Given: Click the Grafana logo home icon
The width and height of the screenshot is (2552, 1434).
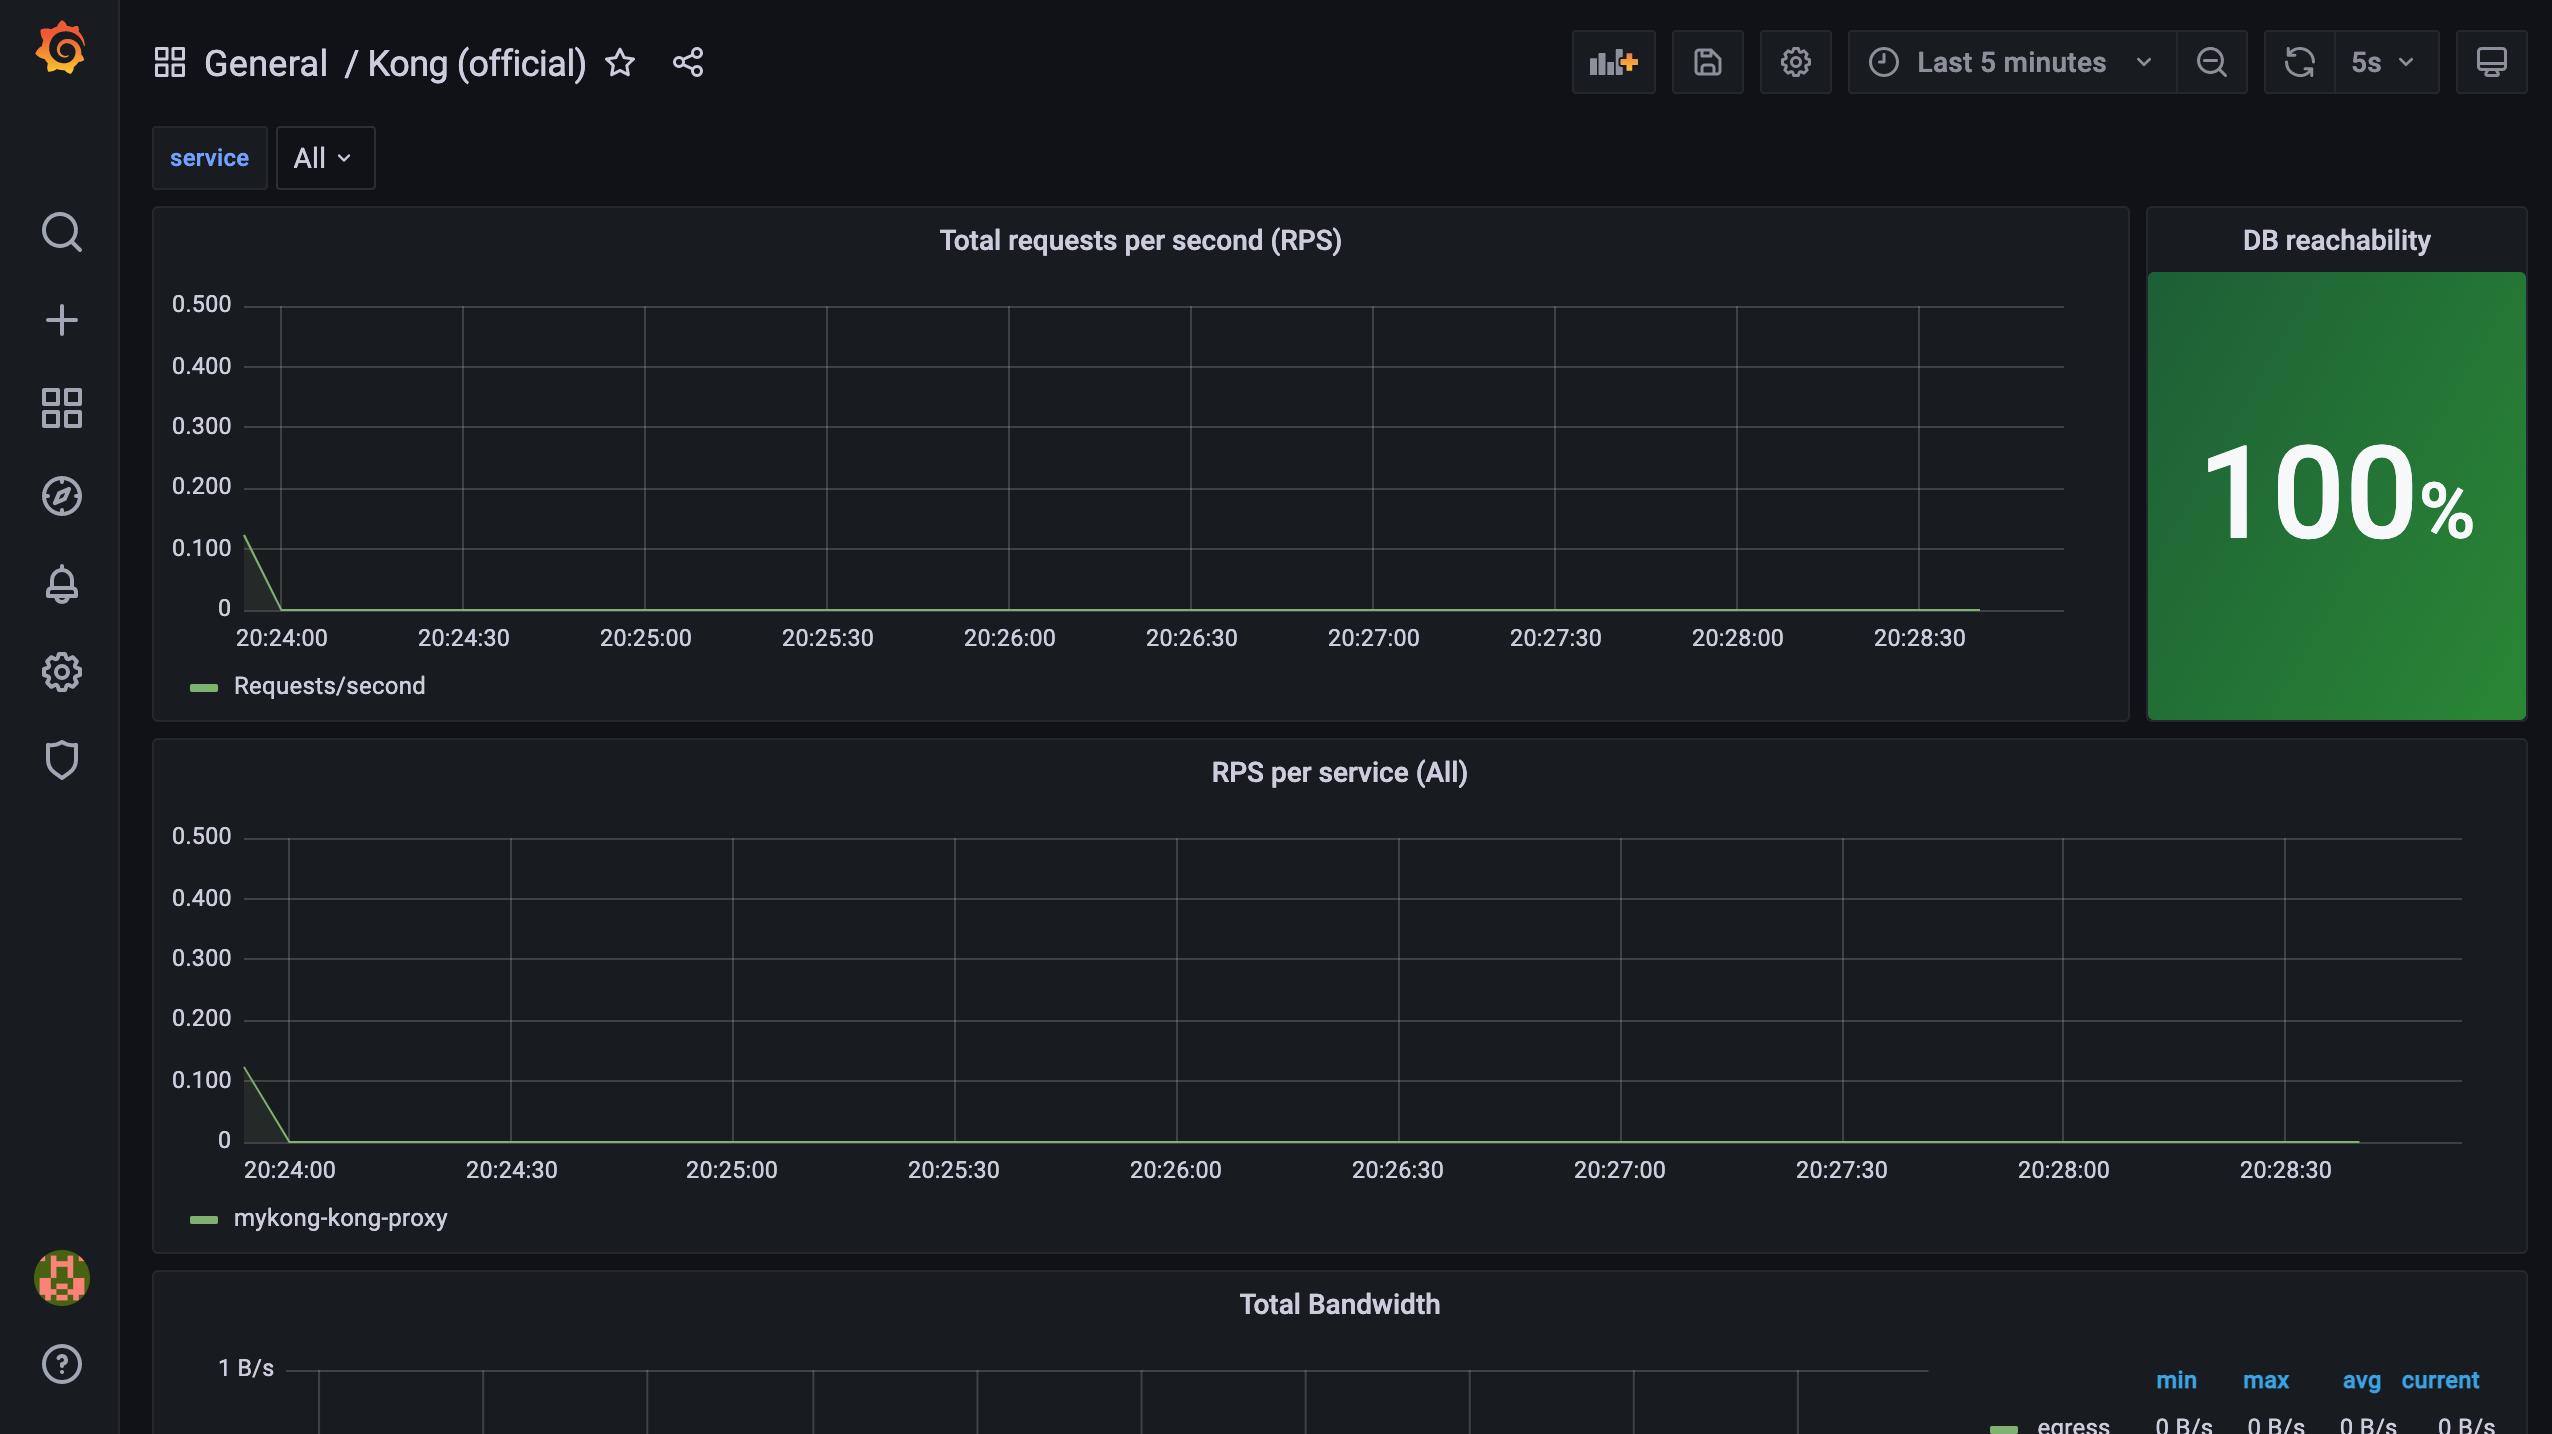Looking at the screenshot, I should coord(61,48).
